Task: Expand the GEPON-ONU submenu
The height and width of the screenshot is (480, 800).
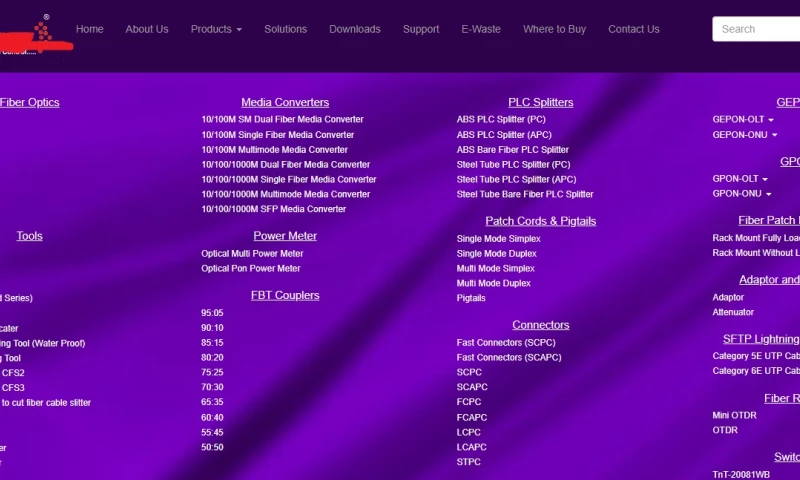Action: 742,134
